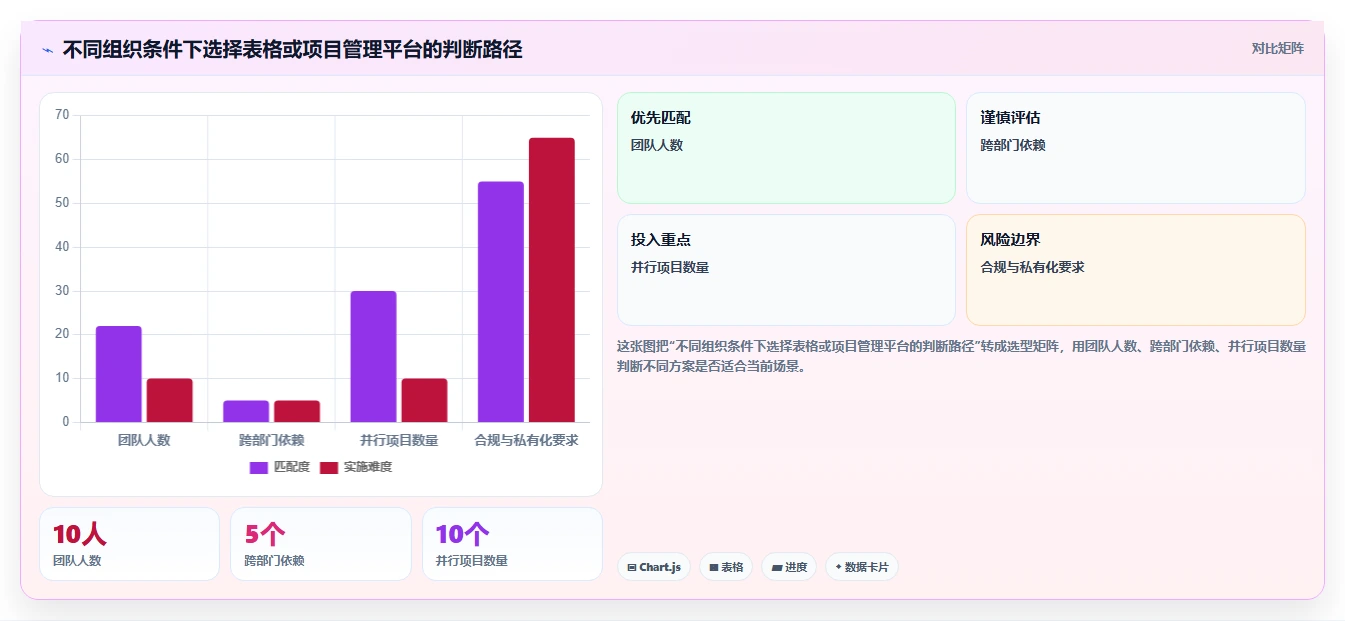Click the 跨部门依赖 x-axis label
The image size is (1345, 621).
271,440
